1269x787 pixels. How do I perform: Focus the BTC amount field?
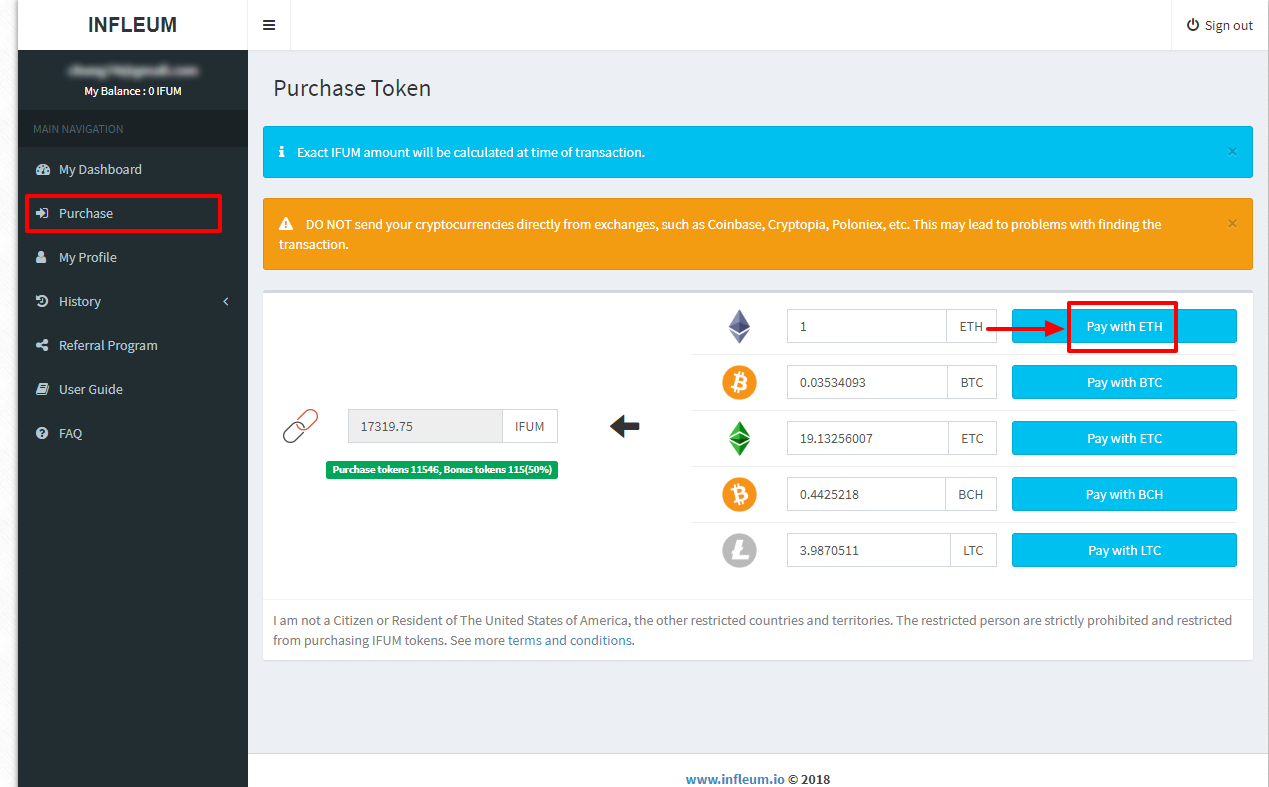point(867,382)
